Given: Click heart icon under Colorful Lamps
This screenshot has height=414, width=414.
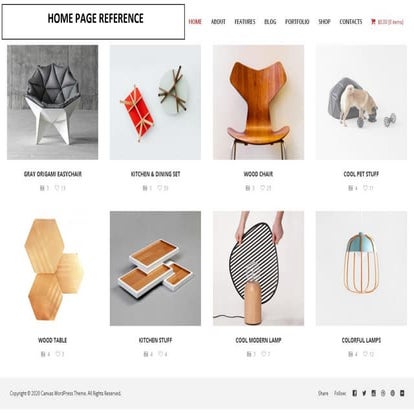Looking at the screenshot, I should pyautogui.click(x=365, y=354).
